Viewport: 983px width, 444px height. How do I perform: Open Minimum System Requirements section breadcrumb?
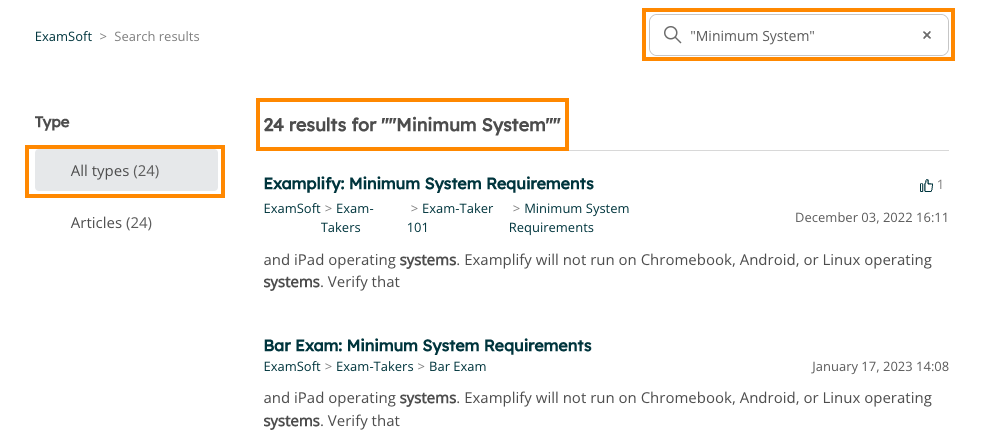pyautogui.click(x=569, y=218)
